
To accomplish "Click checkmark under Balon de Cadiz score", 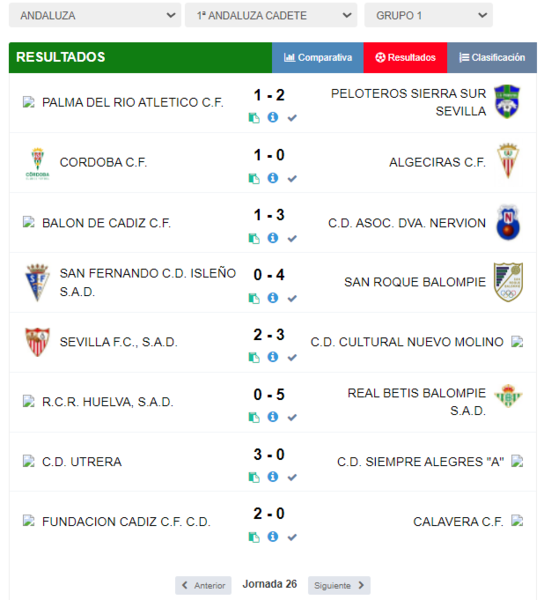I will pyautogui.click(x=292, y=238).
